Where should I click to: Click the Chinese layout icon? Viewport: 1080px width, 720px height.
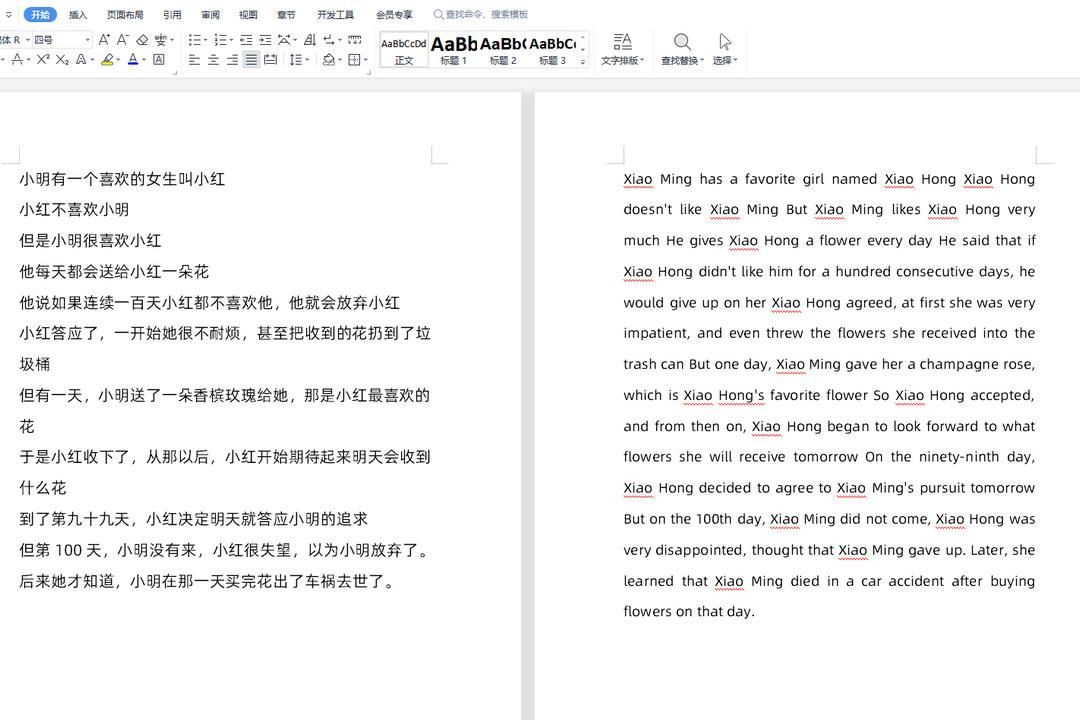click(x=284, y=40)
